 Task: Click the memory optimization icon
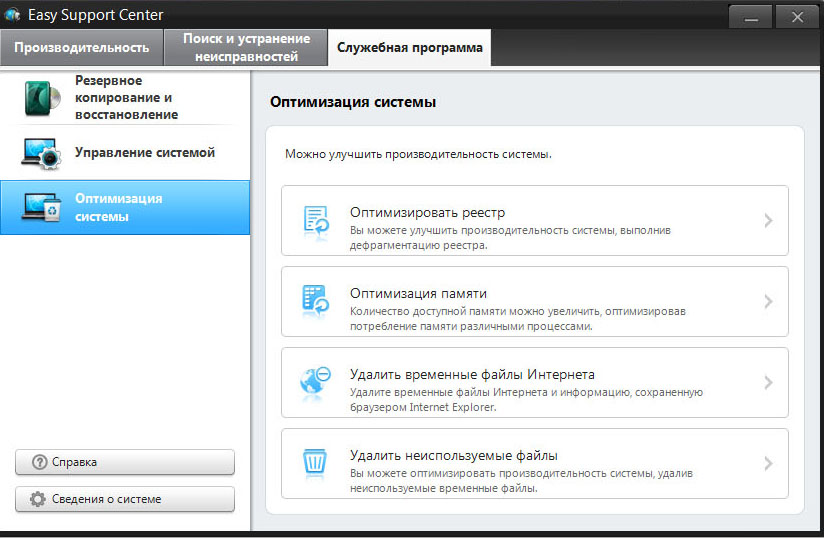coord(315,301)
